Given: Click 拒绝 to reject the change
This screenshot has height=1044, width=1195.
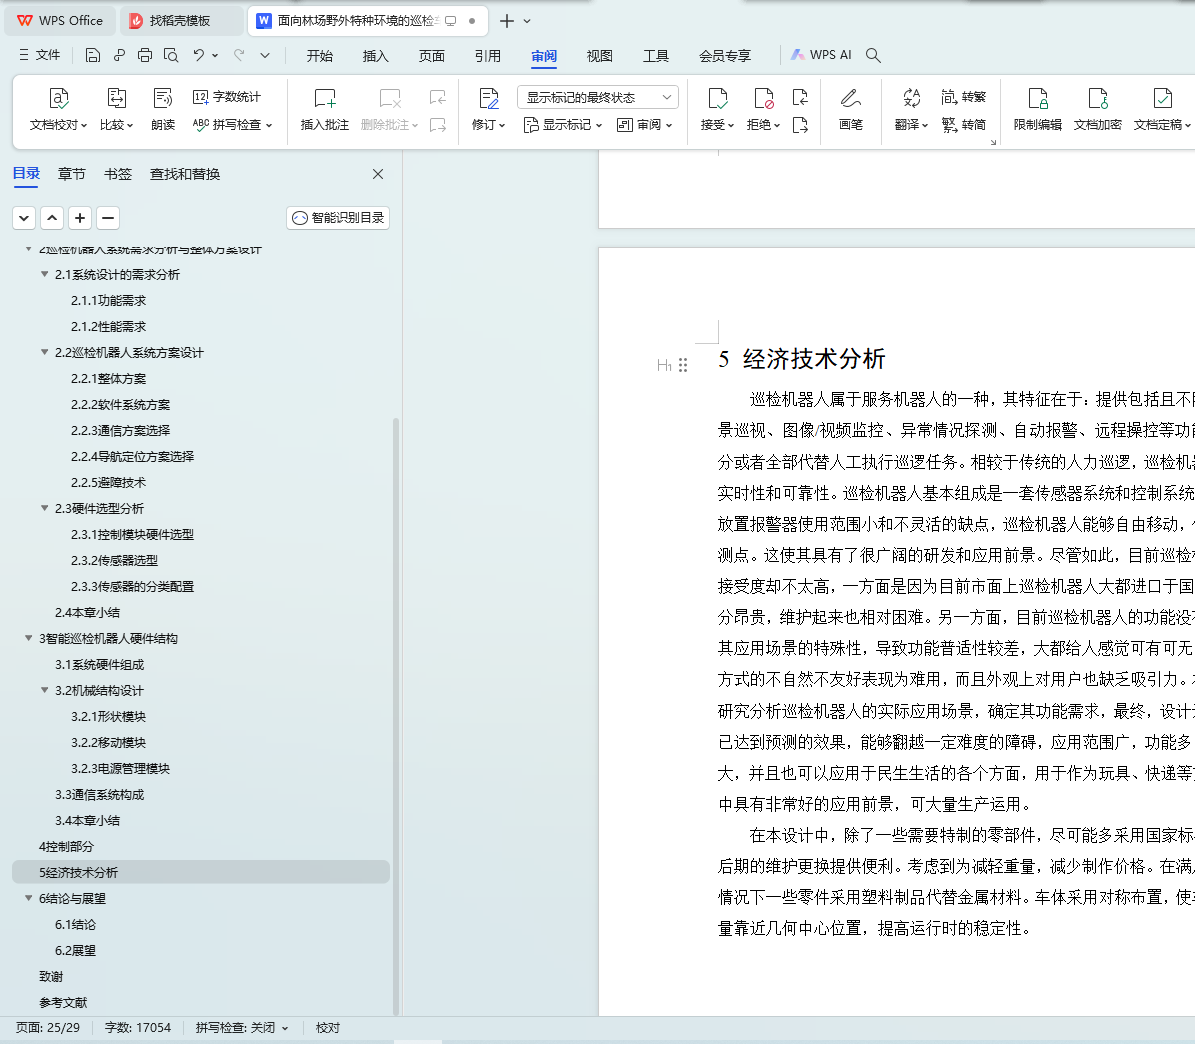Looking at the screenshot, I should [763, 109].
